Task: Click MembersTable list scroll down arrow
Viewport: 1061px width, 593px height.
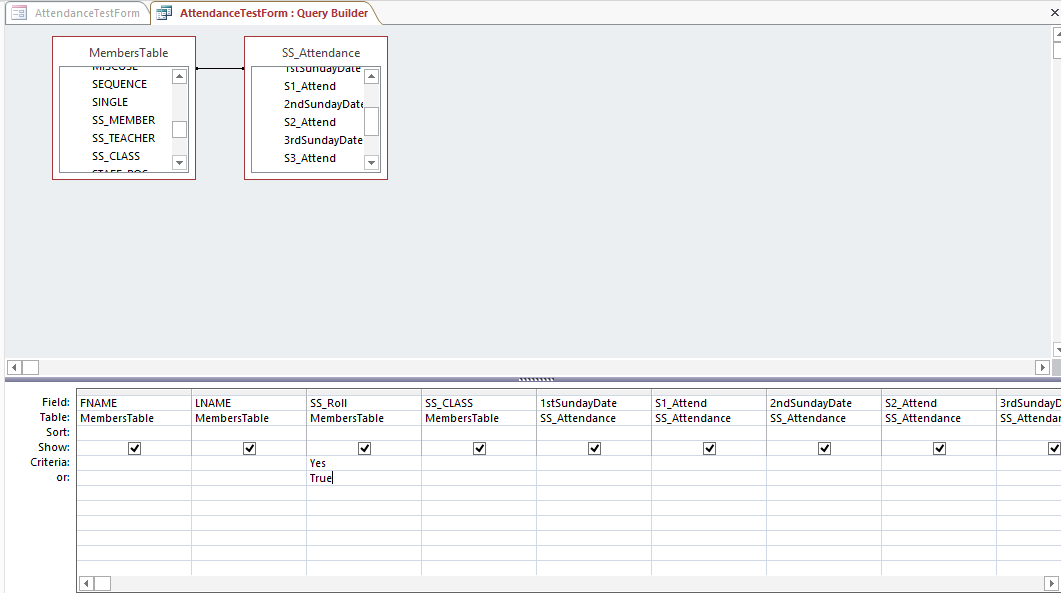Action: point(179,162)
